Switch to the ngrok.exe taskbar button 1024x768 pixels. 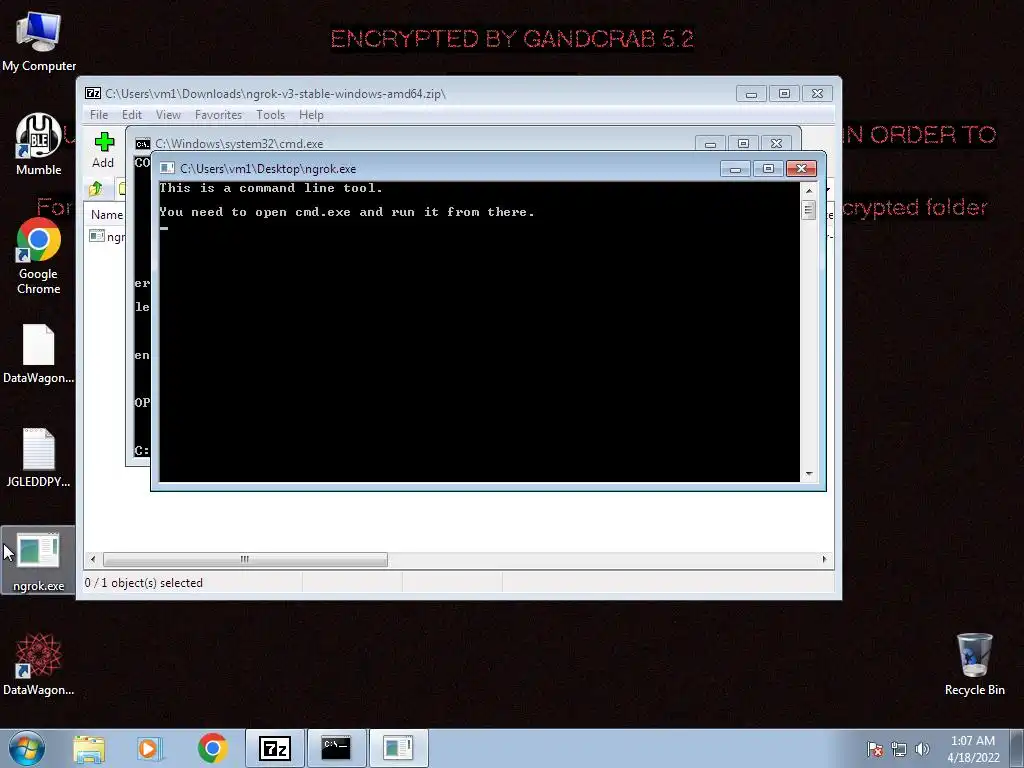click(398, 748)
